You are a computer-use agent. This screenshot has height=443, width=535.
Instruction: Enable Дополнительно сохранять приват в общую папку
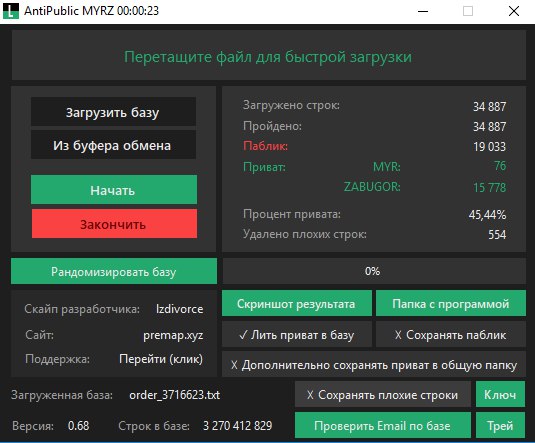374,365
